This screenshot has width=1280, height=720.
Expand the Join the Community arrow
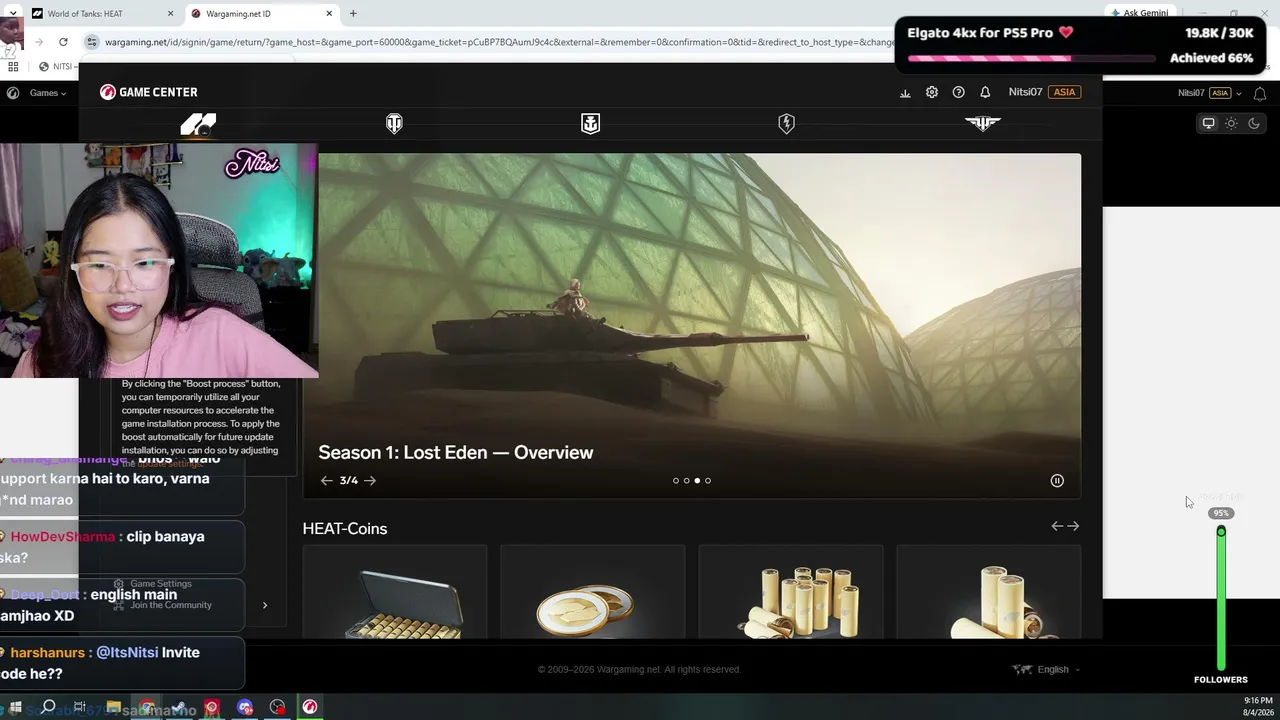265,605
